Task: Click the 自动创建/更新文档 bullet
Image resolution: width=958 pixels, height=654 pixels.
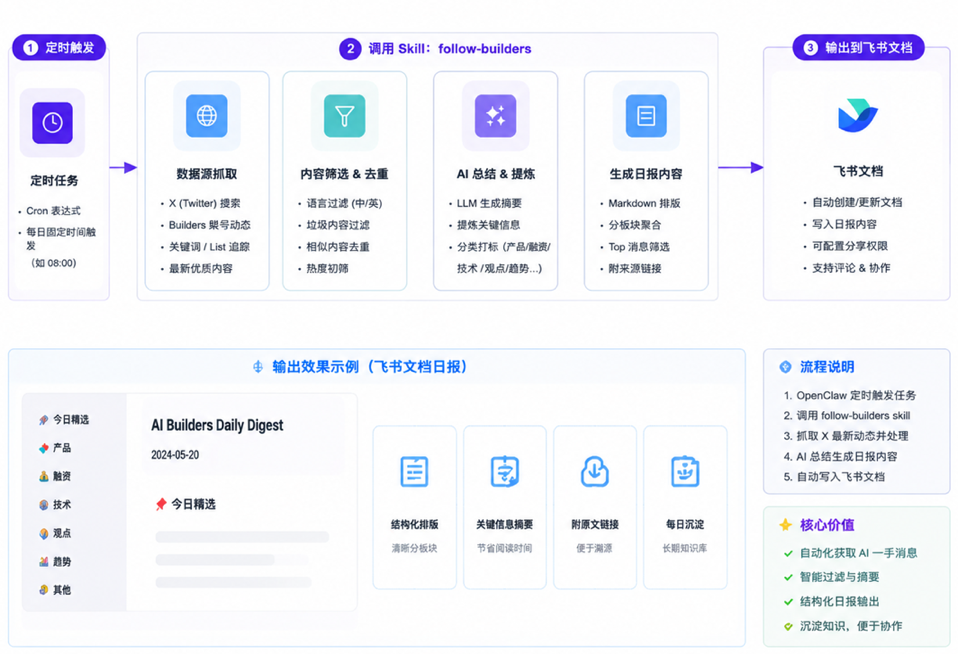Action: (857, 202)
